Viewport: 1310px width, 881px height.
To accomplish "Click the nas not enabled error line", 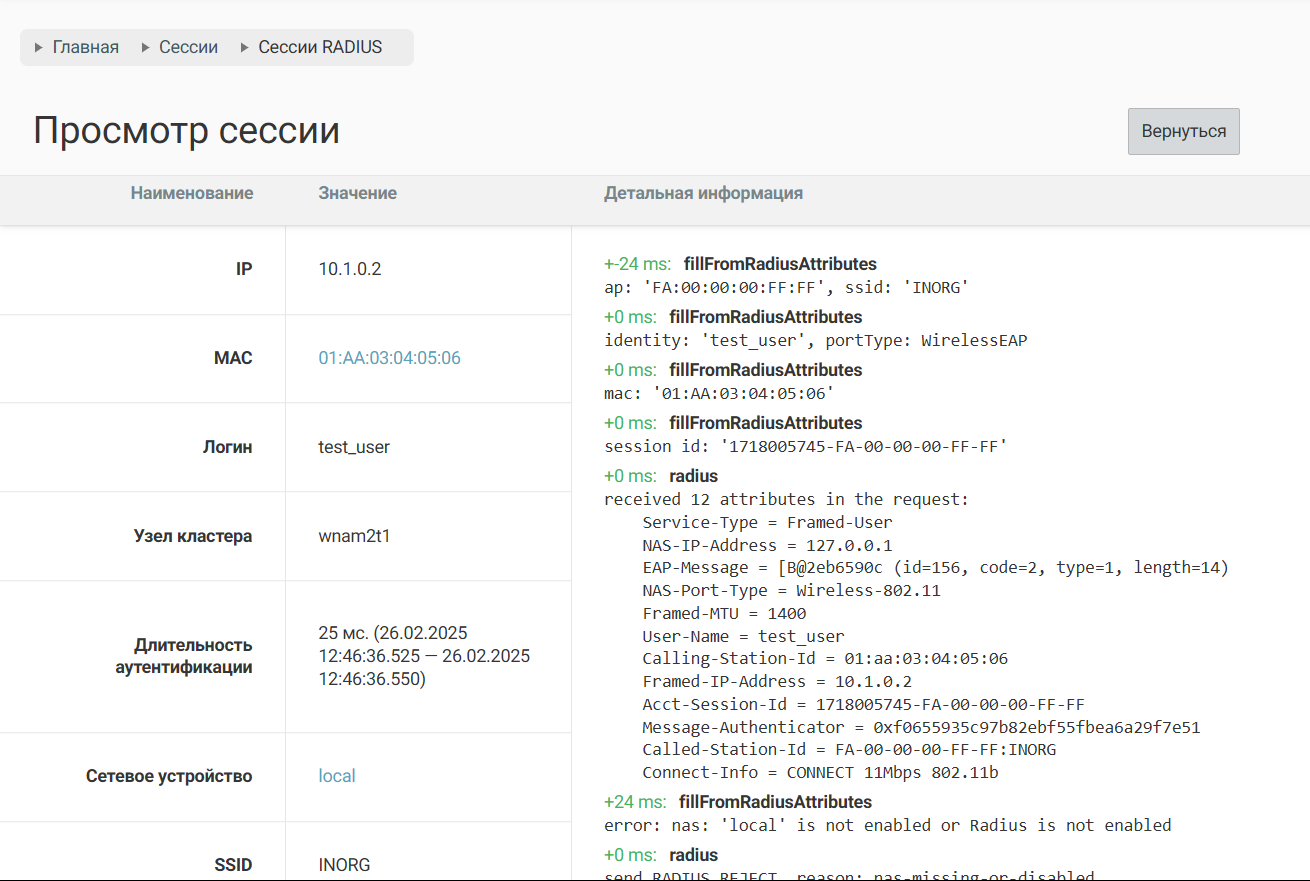I will [x=887, y=825].
